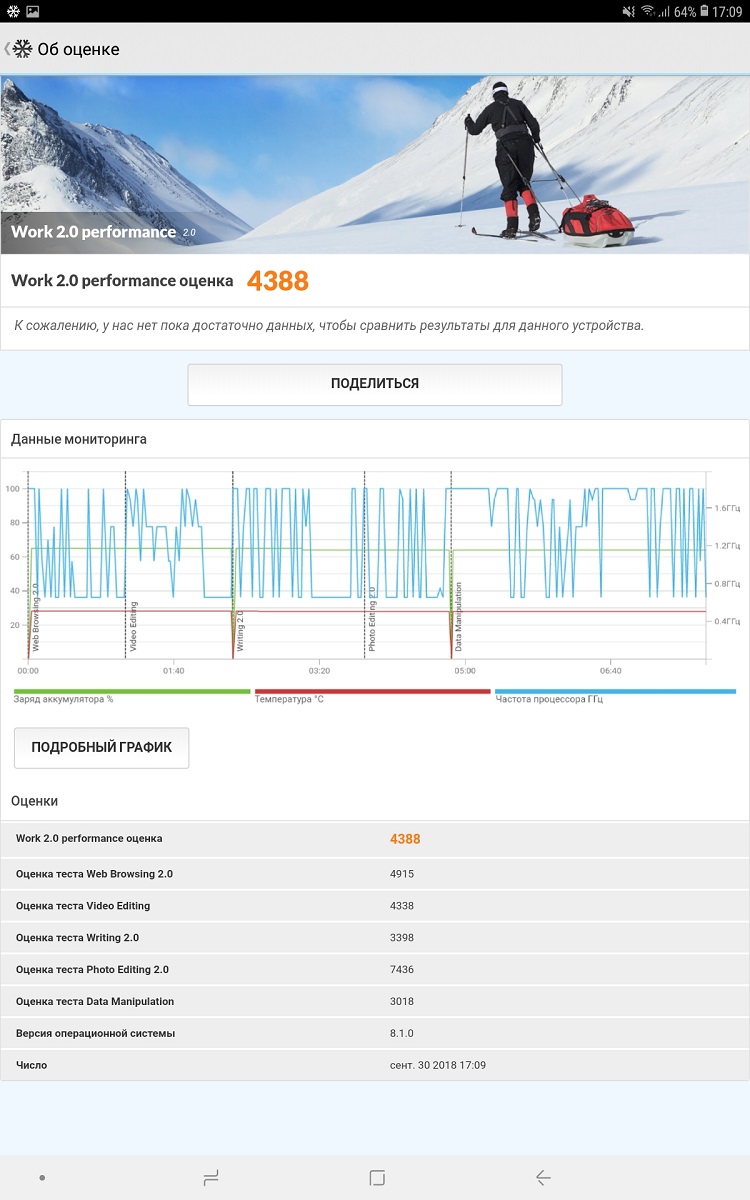The width and height of the screenshot is (750, 1200).
Task: Open the ПОДРОБНЫЙ ГРАФИК detailed chart button
Action: (102, 748)
